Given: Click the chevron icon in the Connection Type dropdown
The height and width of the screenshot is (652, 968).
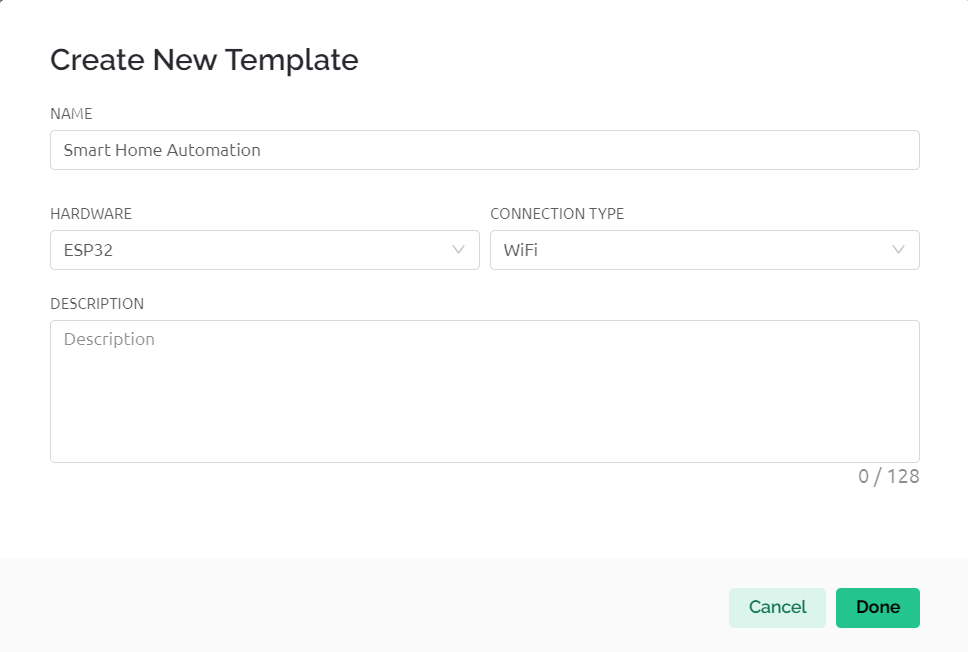Looking at the screenshot, I should pyautogui.click(x=898, y=250).
